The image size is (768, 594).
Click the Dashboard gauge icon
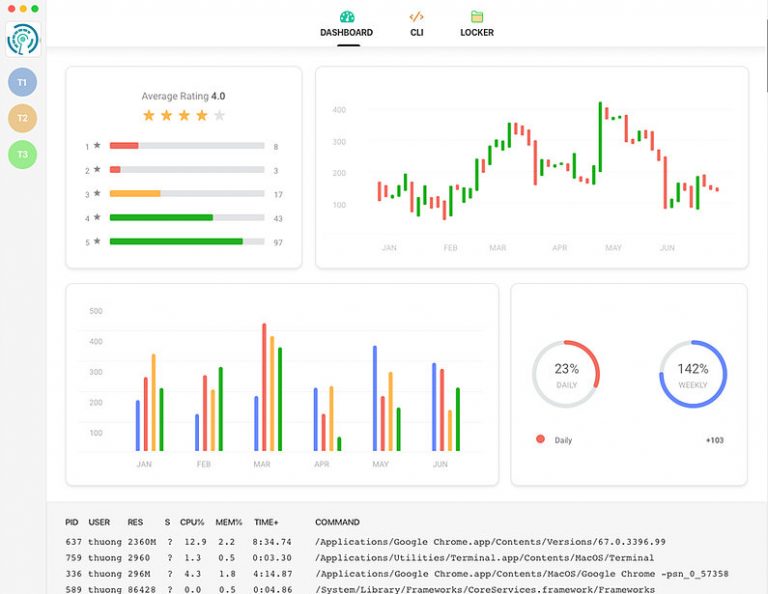pyautogui.click(x=346, y=17)
